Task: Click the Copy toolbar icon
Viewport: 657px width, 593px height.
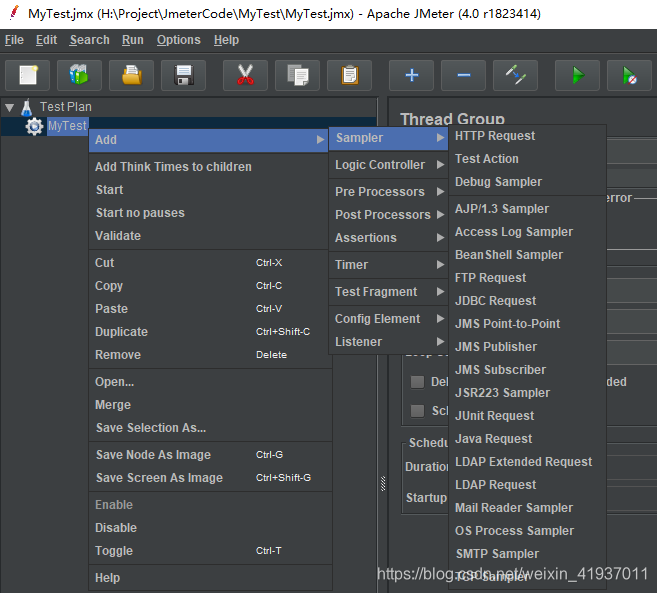Action: (297, 75)
